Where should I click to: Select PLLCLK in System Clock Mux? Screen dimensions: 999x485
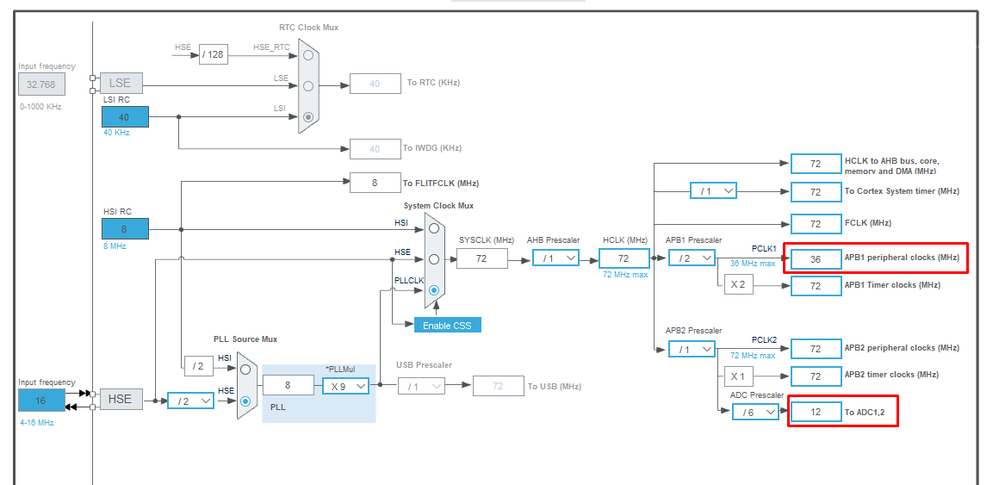point(435,290)
